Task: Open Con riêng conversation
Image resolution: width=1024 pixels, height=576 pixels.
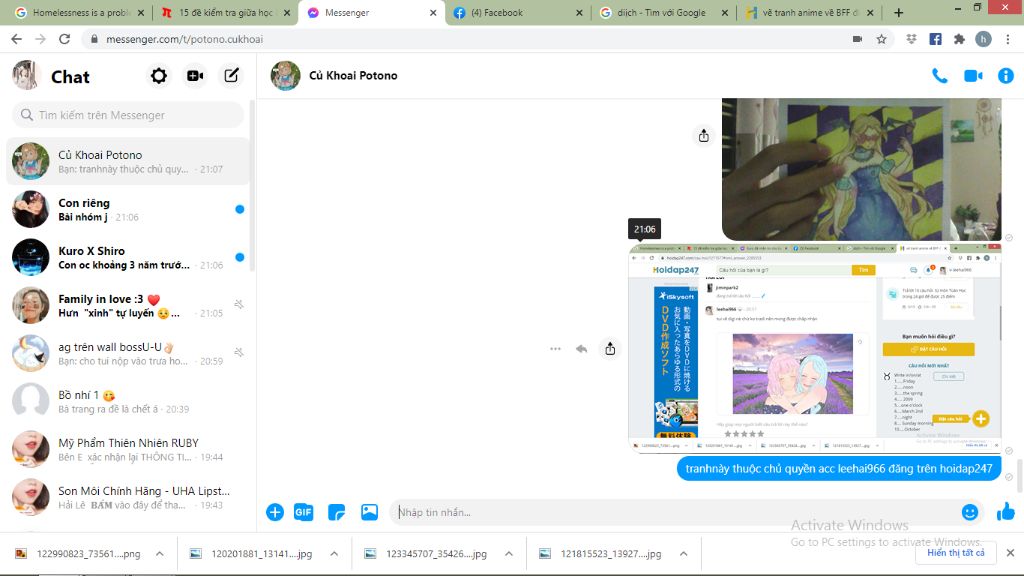Action: click(x=128, y=210)
